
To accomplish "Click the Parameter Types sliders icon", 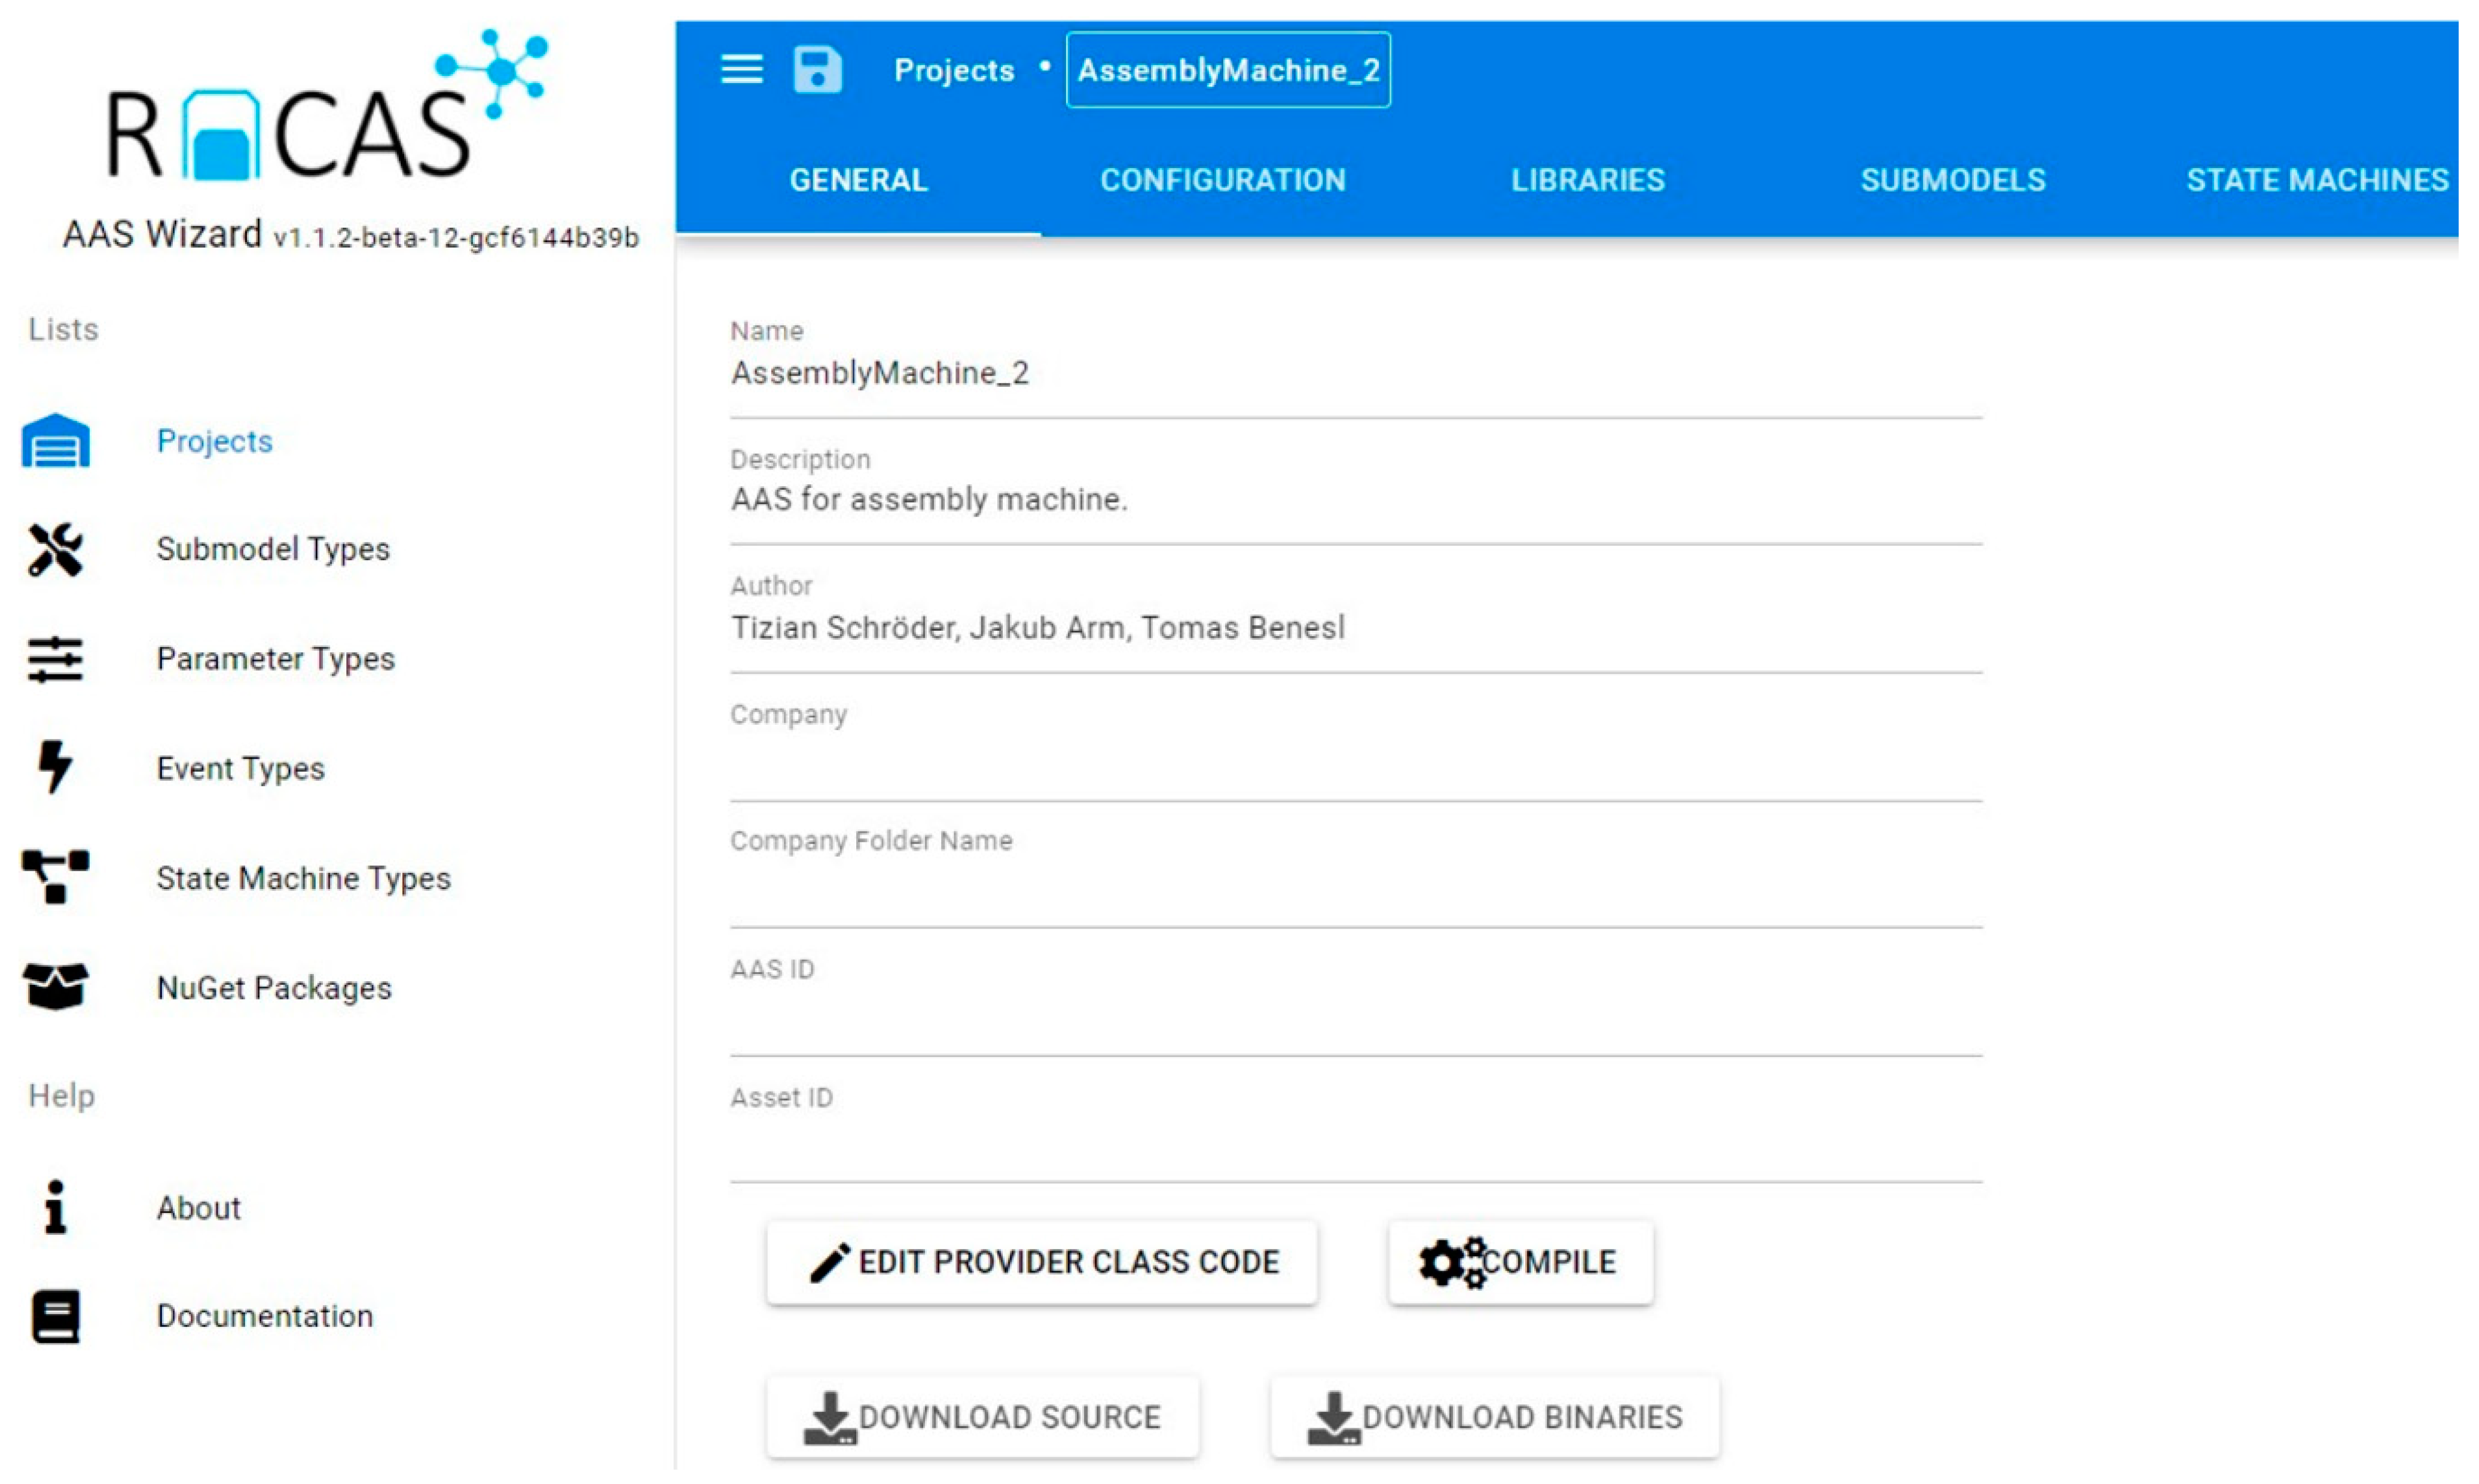I will pyautogui.click(x=55, y=659).
